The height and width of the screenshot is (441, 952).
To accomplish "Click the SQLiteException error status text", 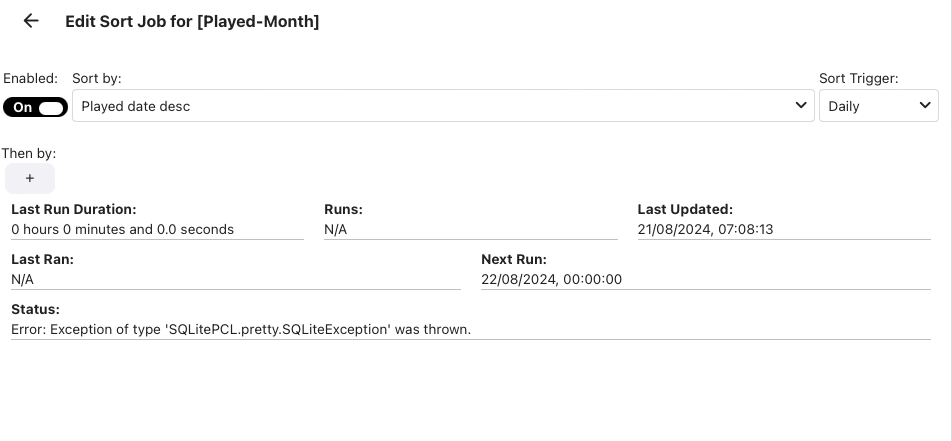I will click(241, 329).
